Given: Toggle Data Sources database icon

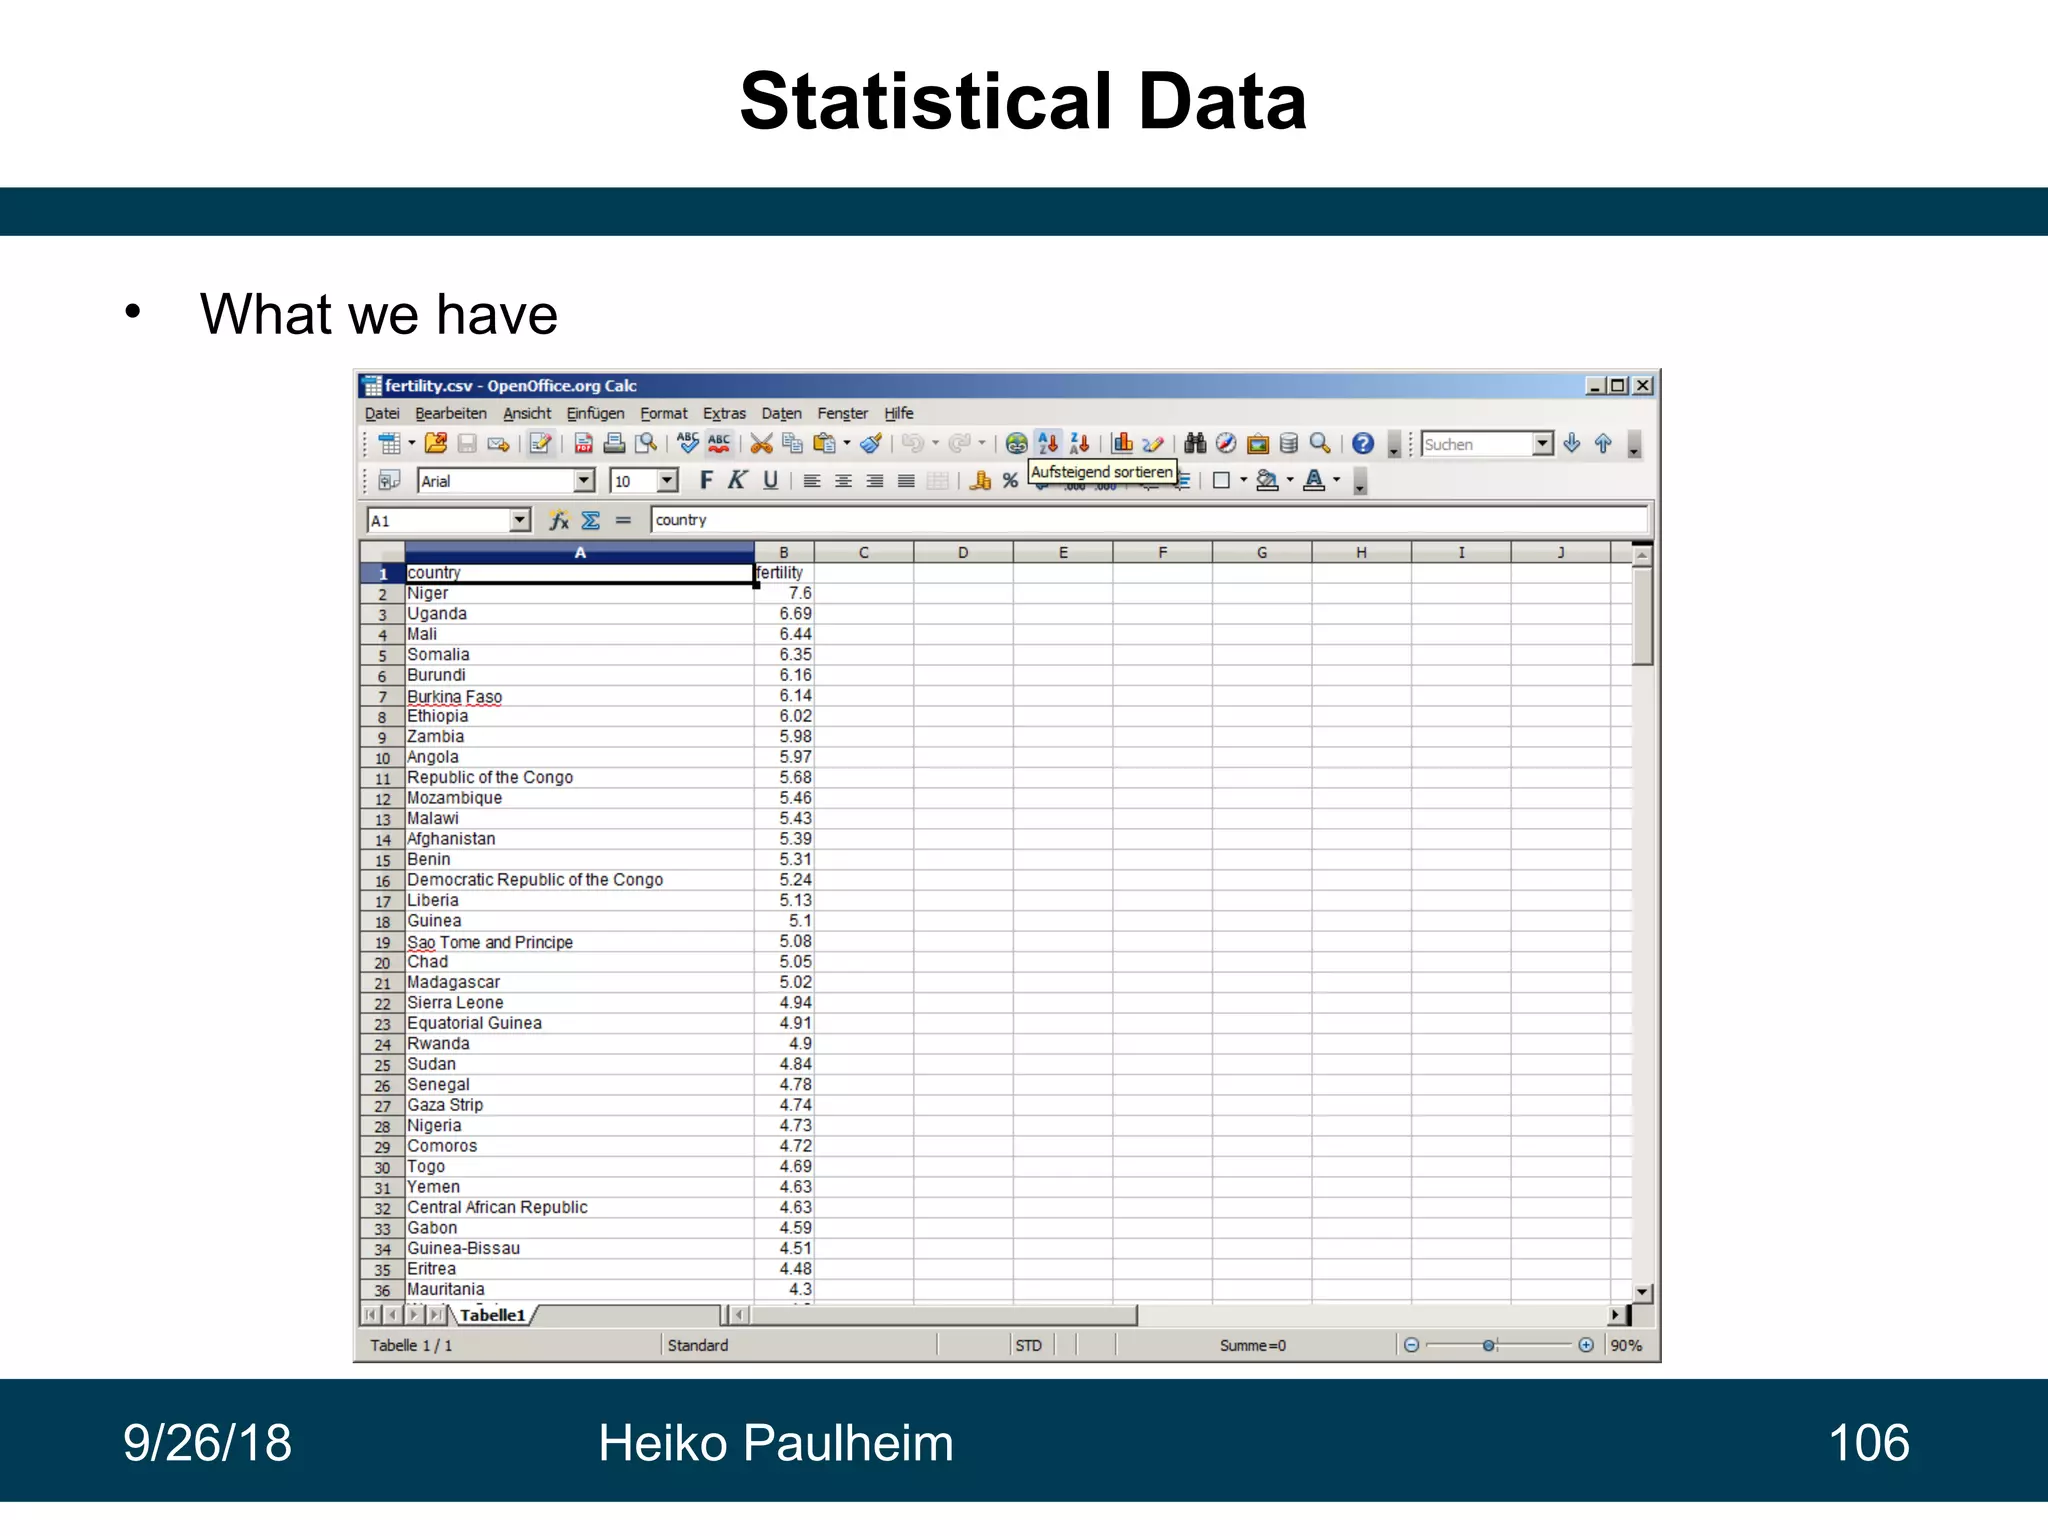Looking at the screenshot, I should point(1289,444).
